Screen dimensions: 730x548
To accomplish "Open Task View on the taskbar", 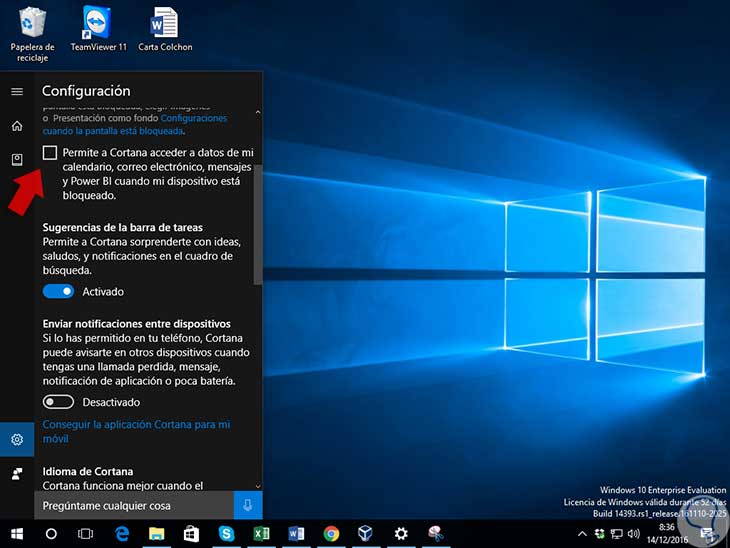I will pos(85,534).
